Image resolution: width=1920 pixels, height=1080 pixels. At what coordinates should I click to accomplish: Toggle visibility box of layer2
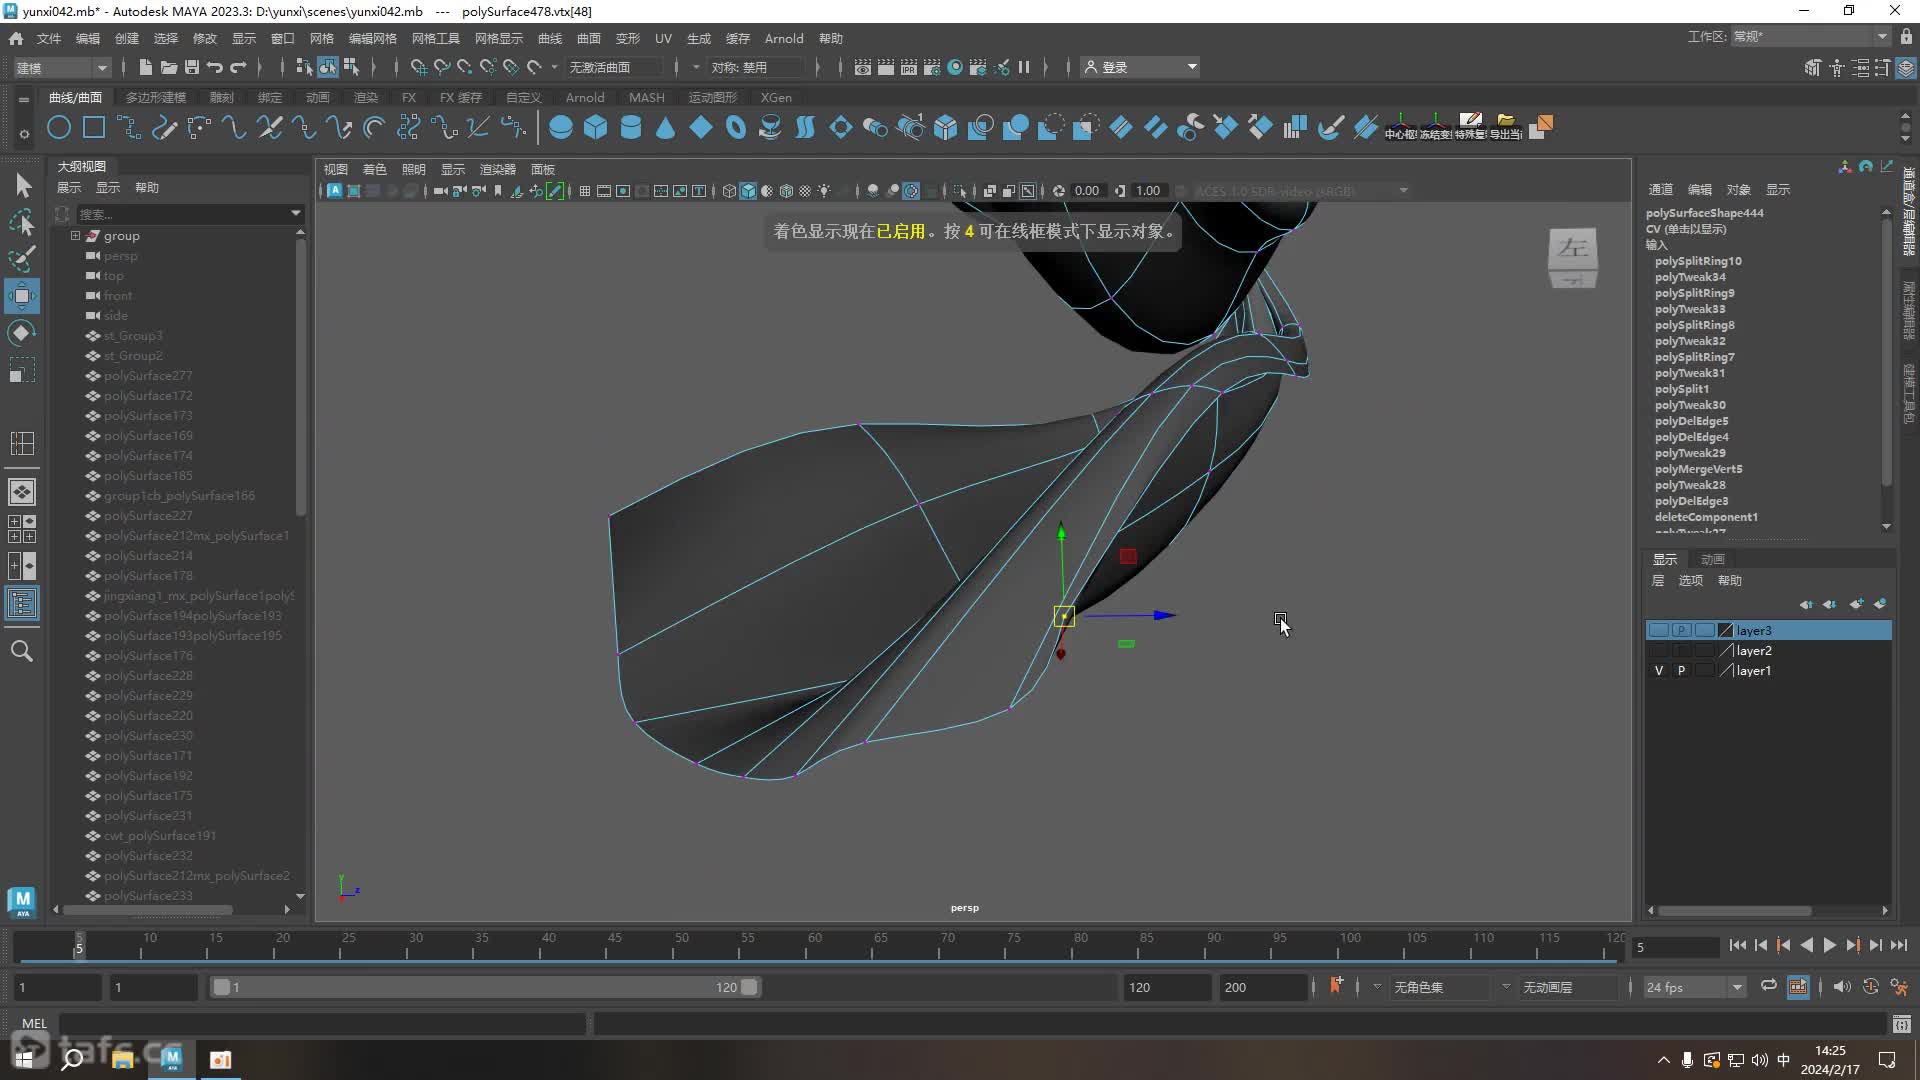[1659, 651]
